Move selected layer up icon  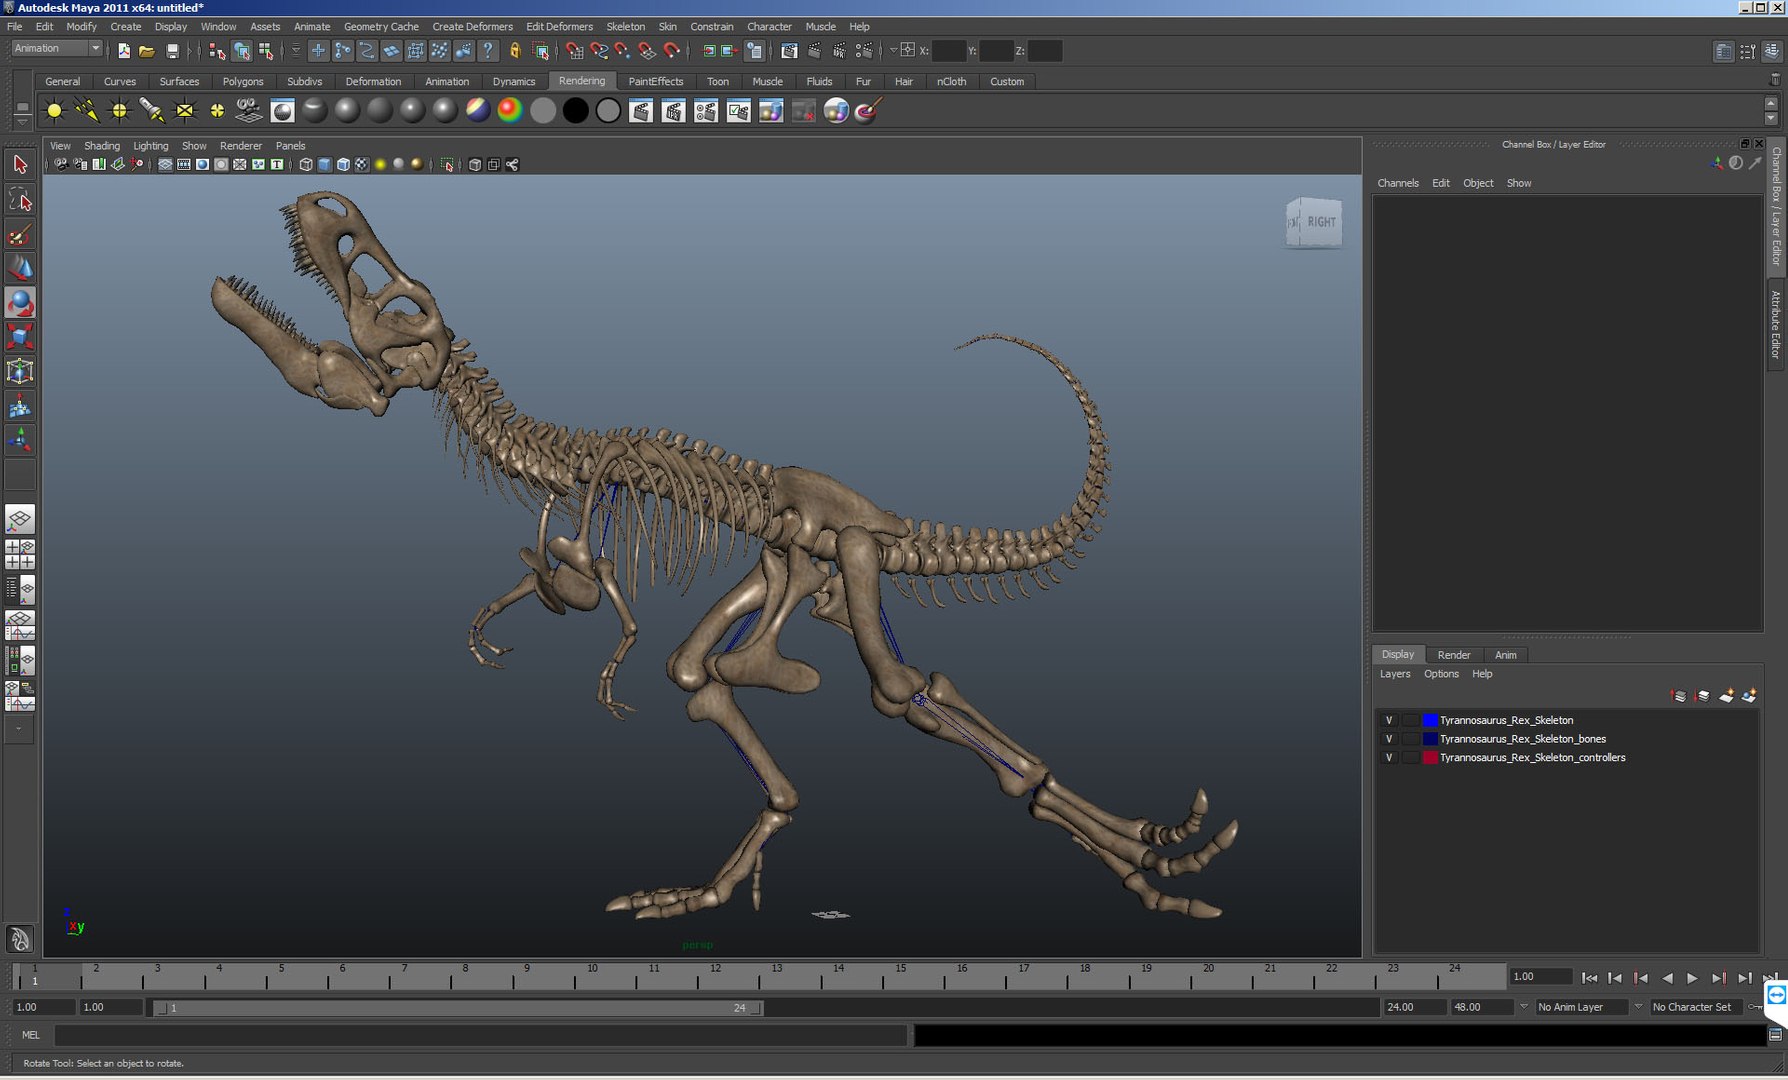tap(1679, 696)
